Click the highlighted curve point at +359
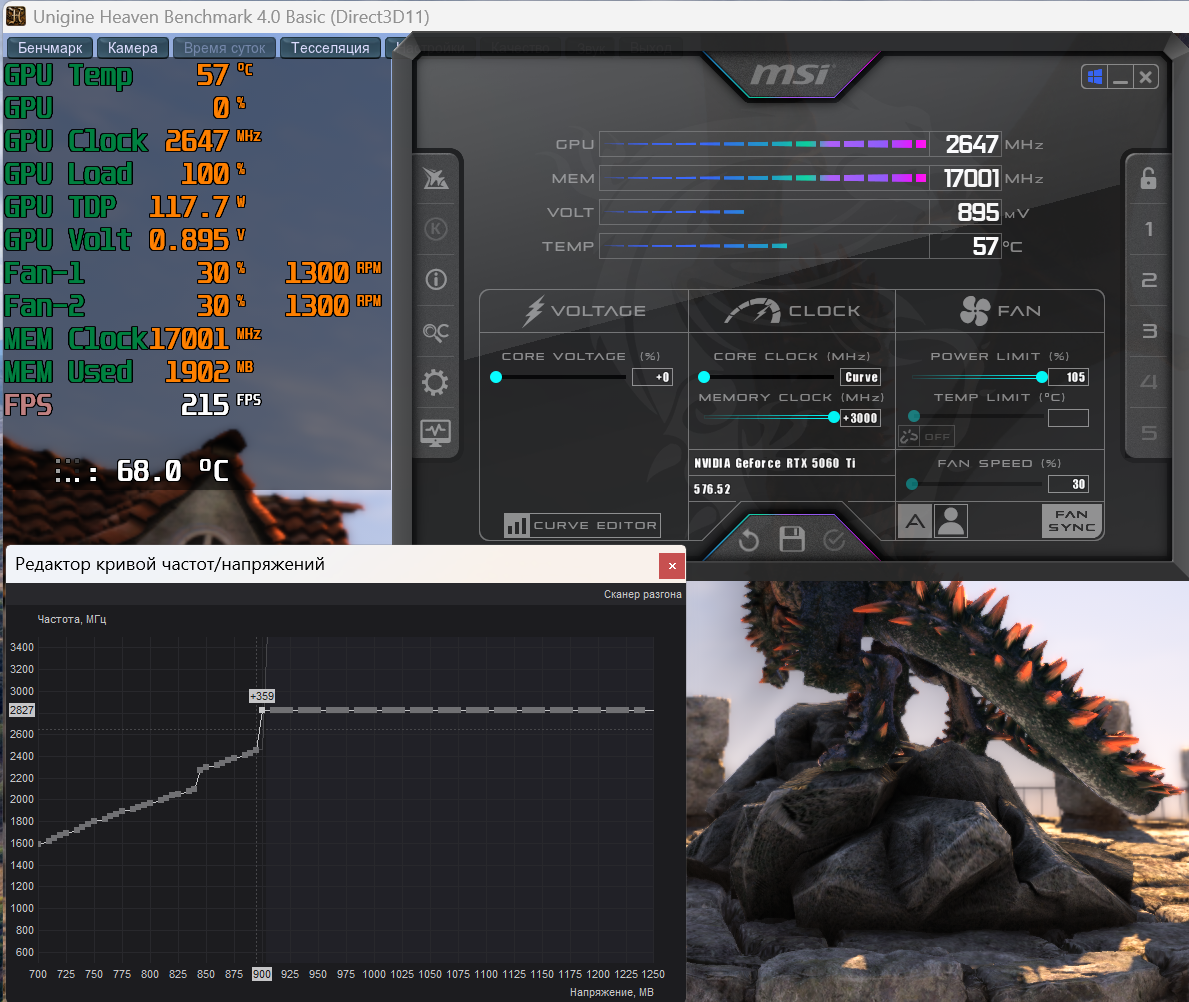1189x1002 pixels. tap(262, 710)
